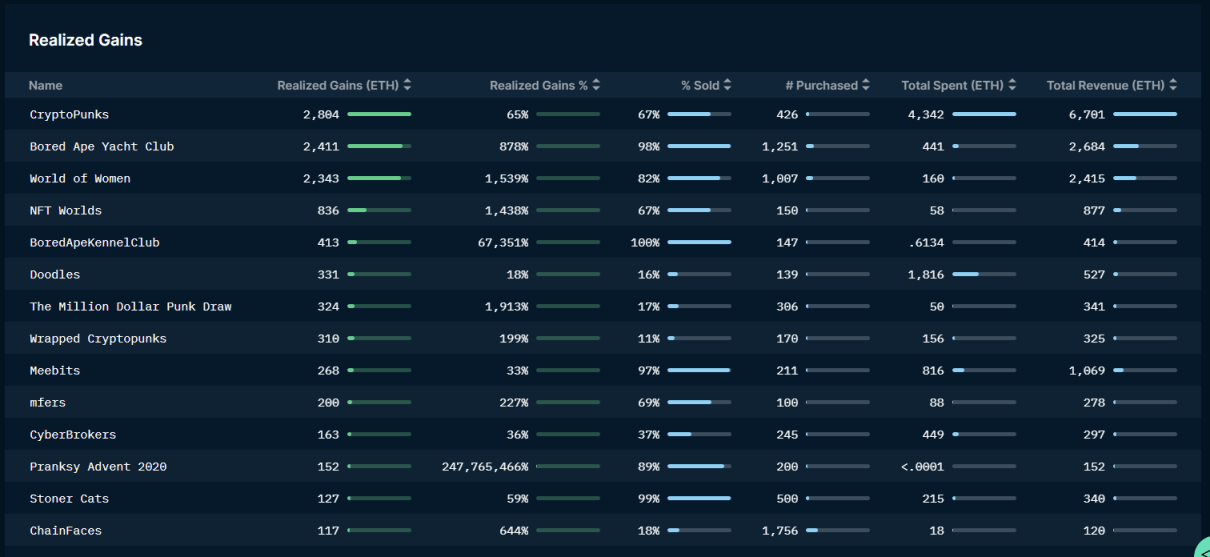
Task: Click the Realized Gains panel title
Action: point(85,41)
